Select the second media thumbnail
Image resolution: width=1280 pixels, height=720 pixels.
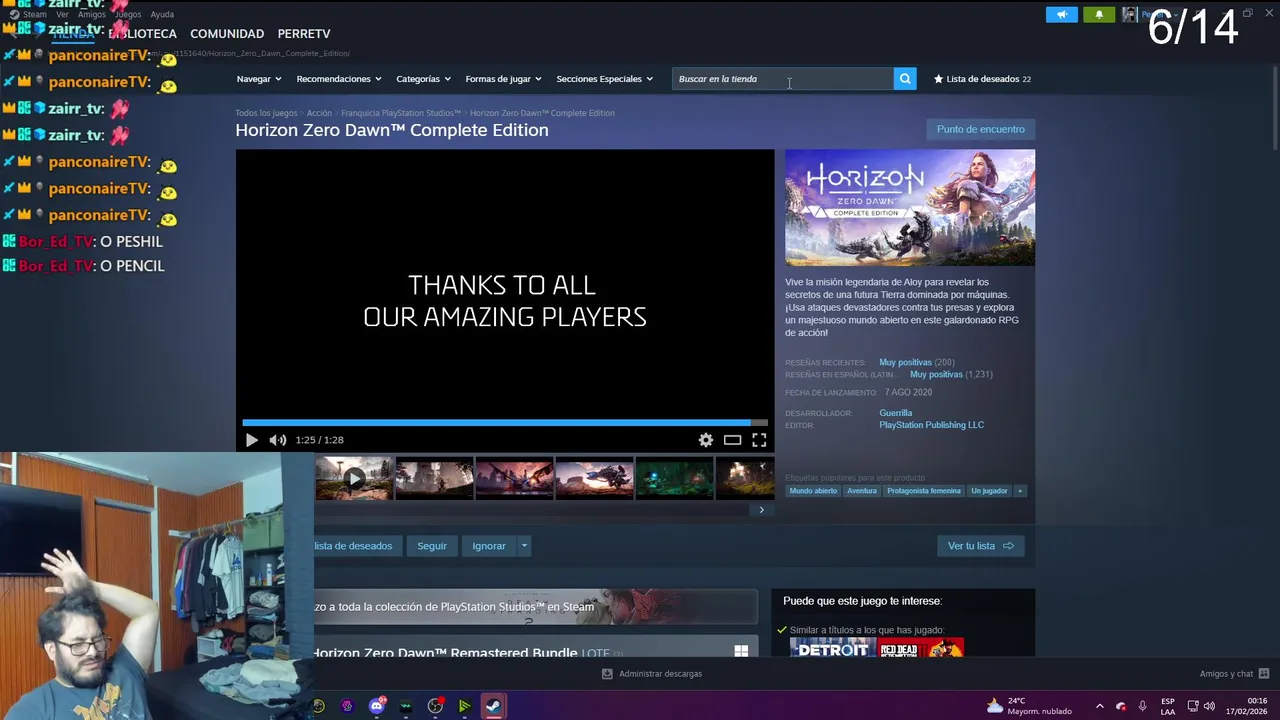[x=434, y=479]
